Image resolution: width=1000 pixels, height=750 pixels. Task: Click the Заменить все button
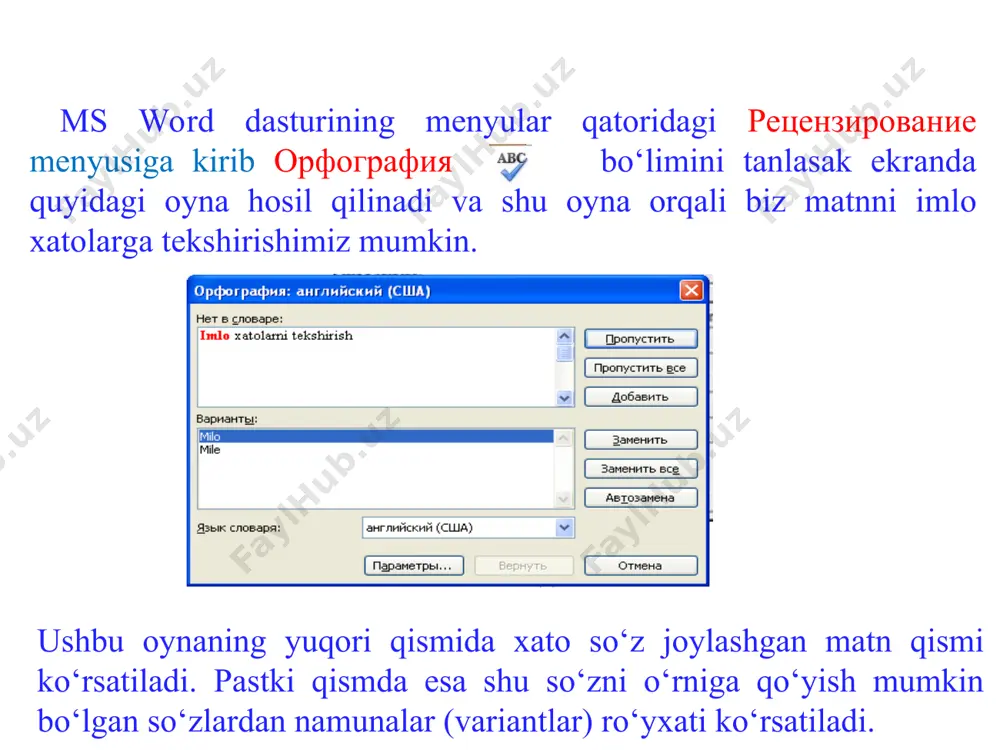pyautogui.click(x=640, y=469)
